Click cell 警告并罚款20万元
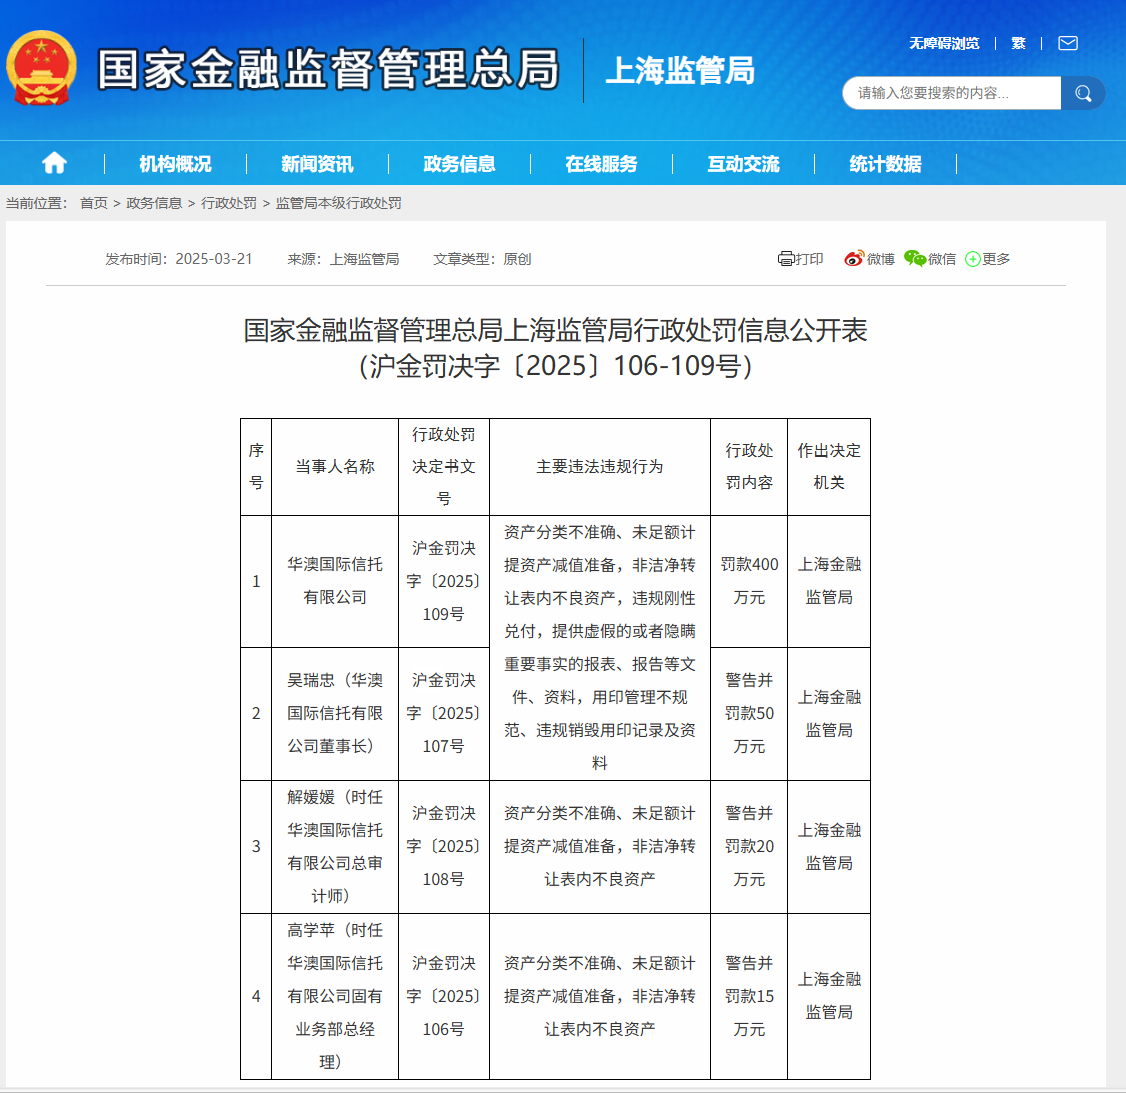The image size is (1126, 1093). (x=749, y=847)
